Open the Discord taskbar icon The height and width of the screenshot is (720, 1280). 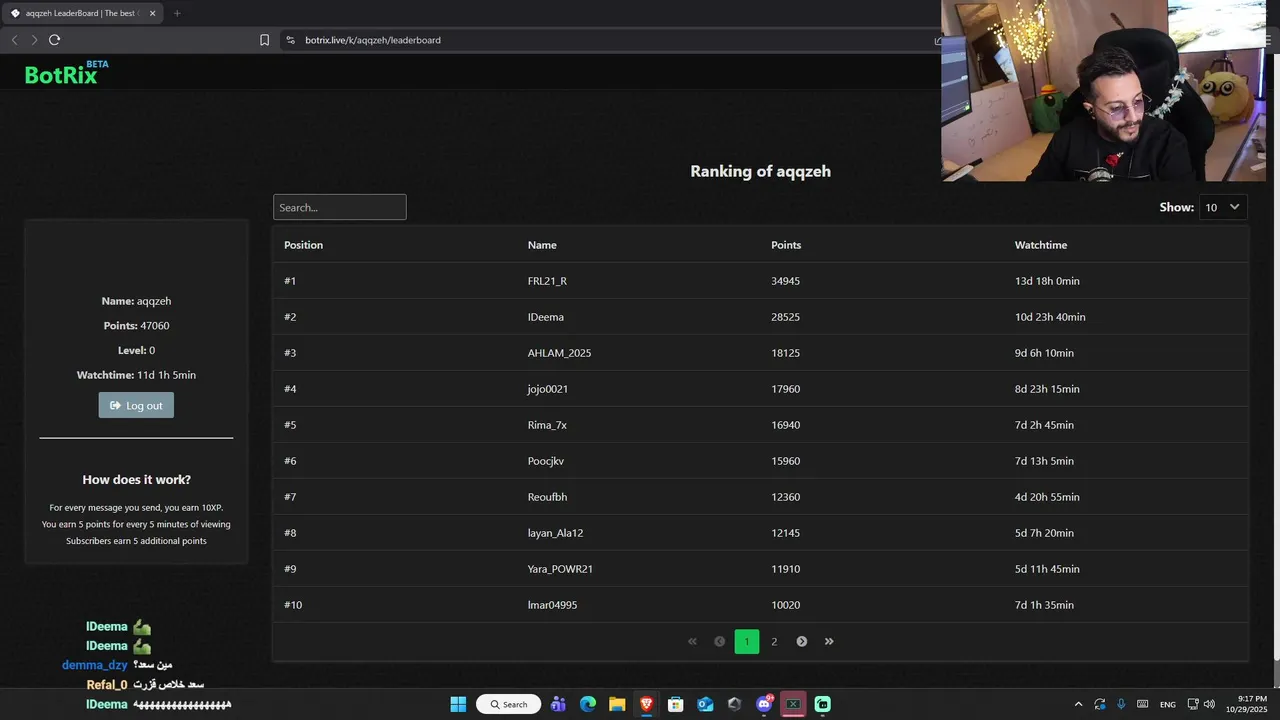pyautogui.click(x=765, y=704)
